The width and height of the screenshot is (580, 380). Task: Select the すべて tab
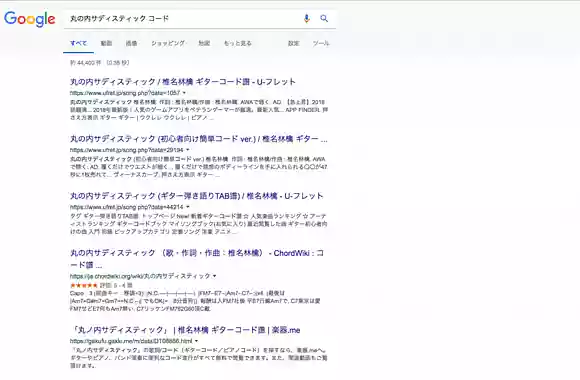coord(78,43)
